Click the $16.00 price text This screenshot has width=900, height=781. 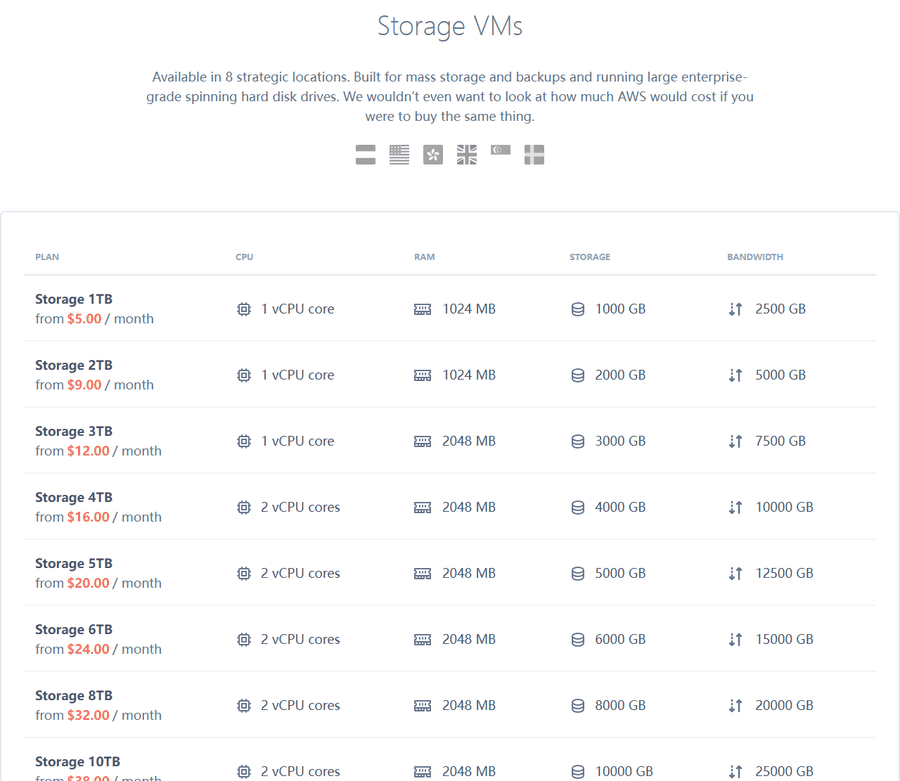pos(88,517)
